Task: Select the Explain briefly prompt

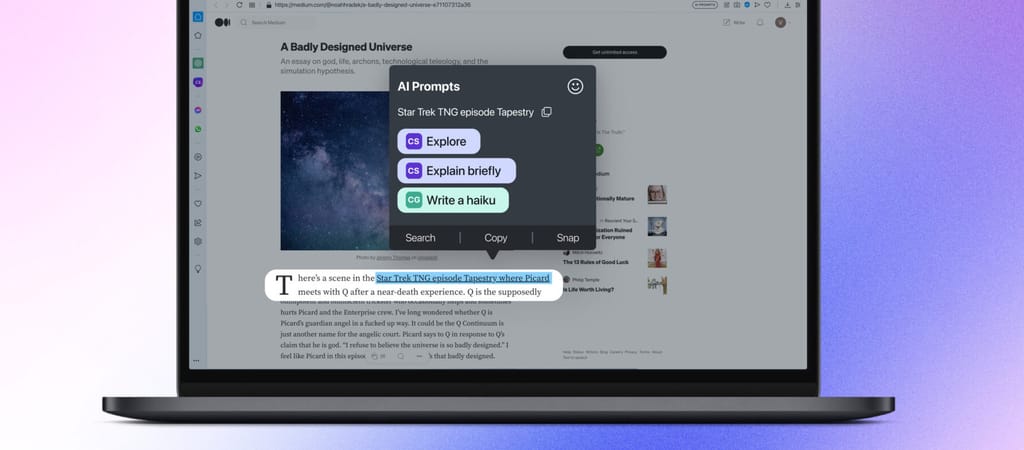Action: pos(456,171)
